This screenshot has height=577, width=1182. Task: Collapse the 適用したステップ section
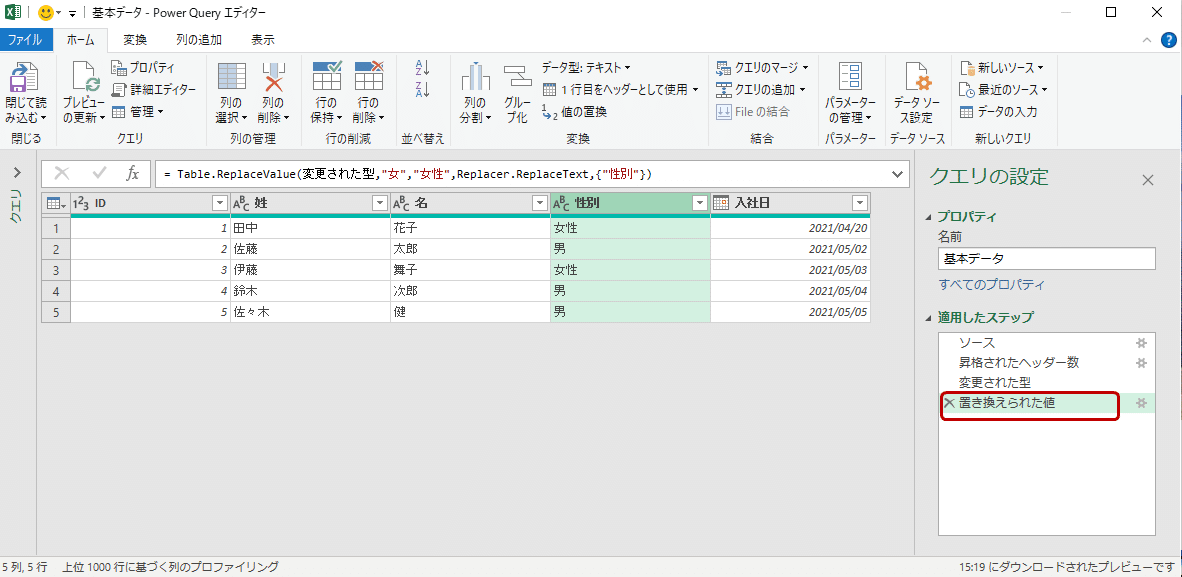(928, 318)
